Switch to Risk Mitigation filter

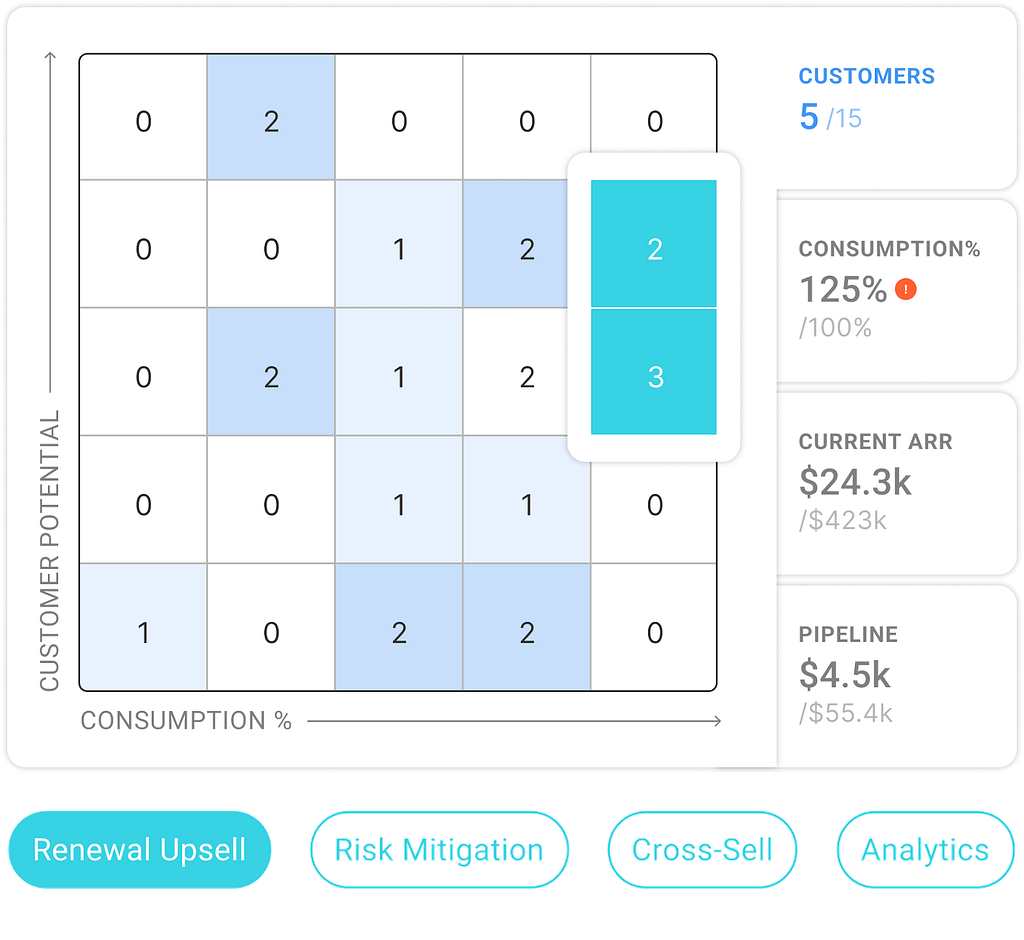click(439, 849)
